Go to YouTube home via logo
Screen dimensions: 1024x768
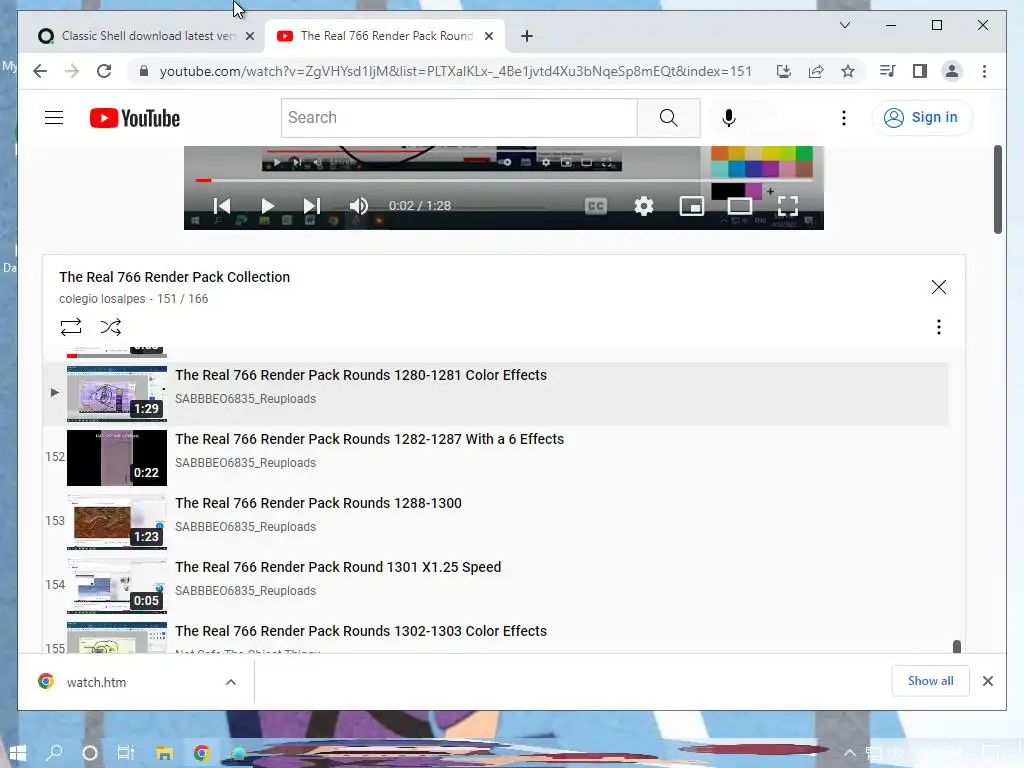click(x=135, y=118)
